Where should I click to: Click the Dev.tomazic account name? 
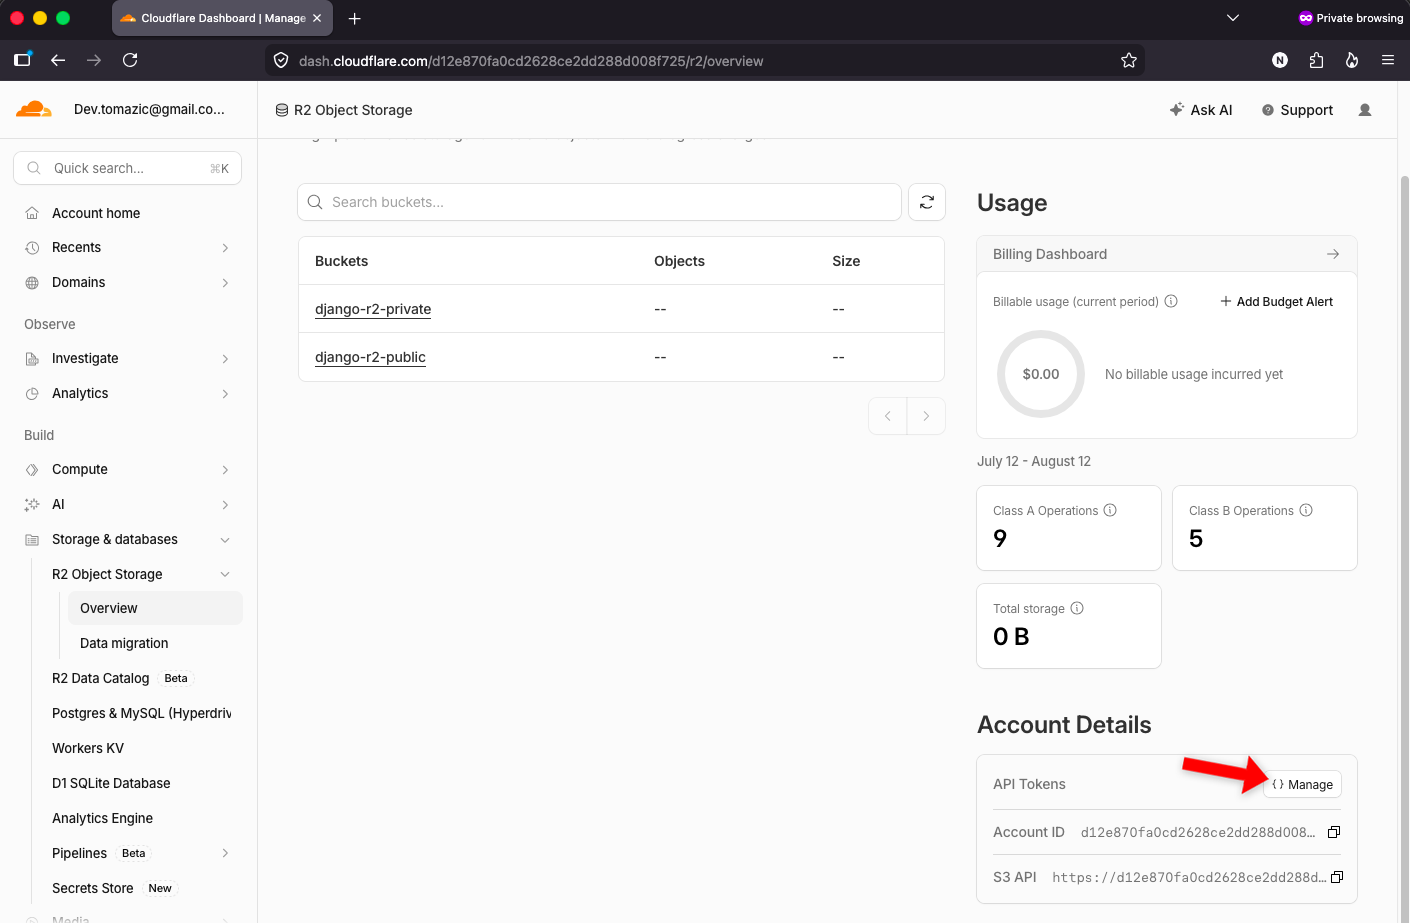[149, 109]
